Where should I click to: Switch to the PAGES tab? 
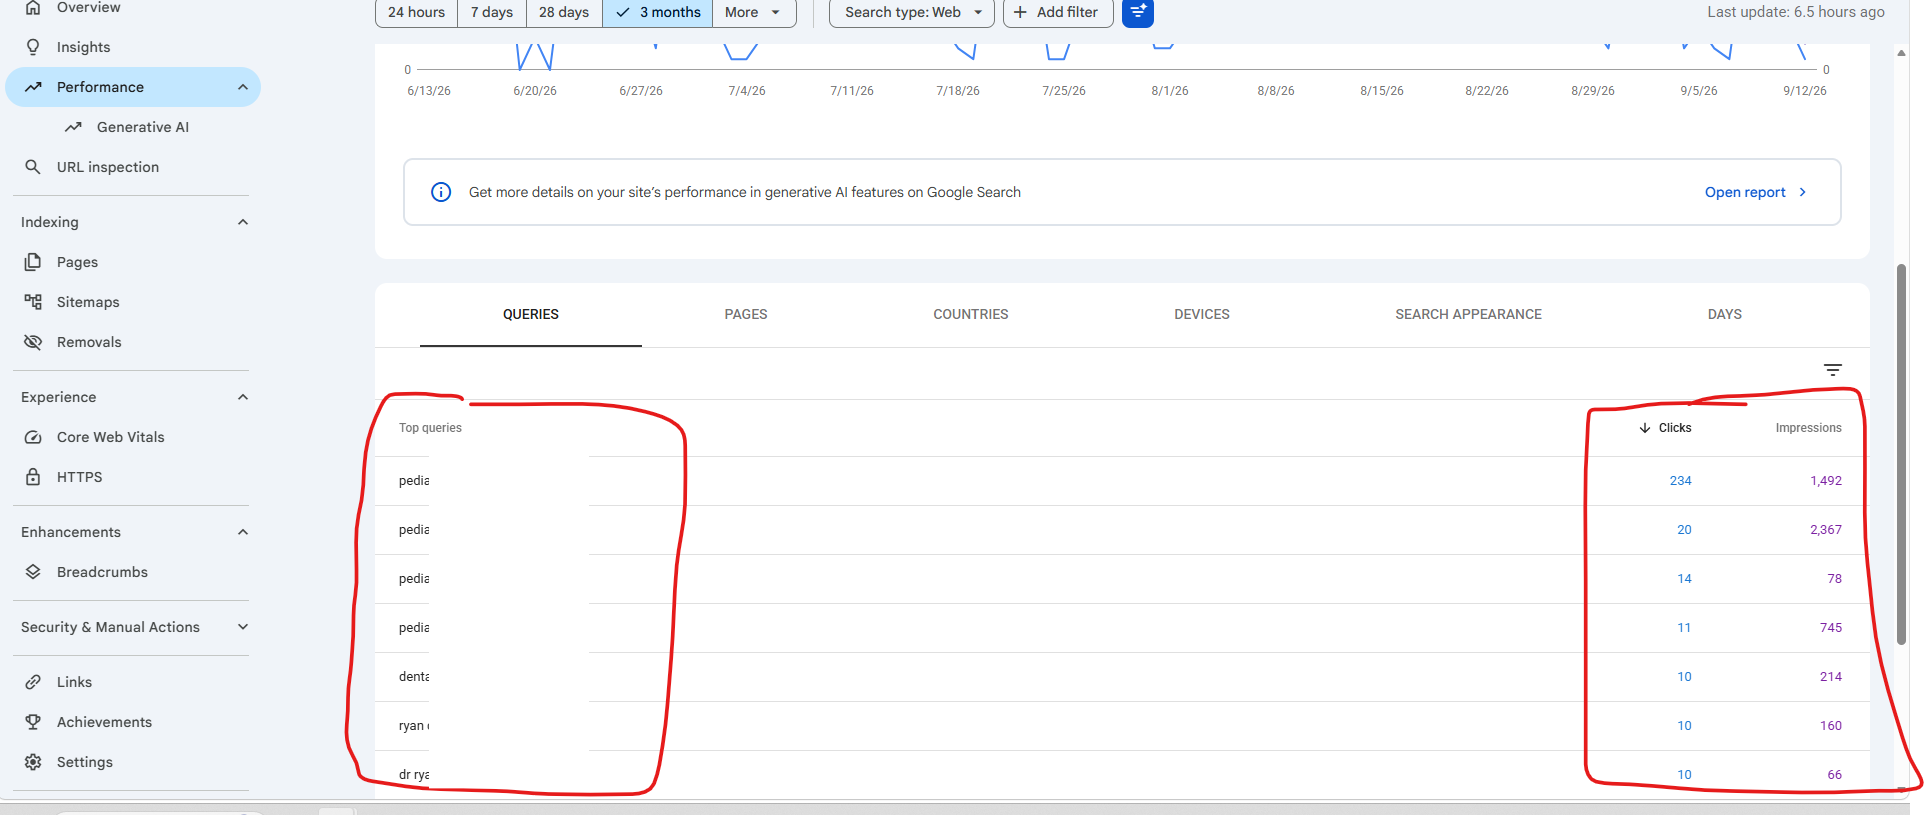click(x=746, y=314)
